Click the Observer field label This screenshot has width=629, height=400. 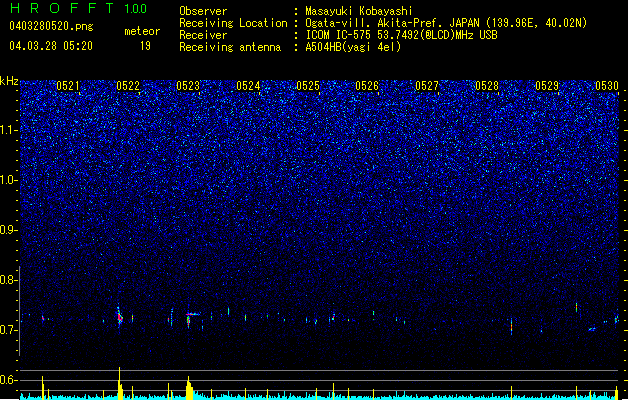click(203, 11)
